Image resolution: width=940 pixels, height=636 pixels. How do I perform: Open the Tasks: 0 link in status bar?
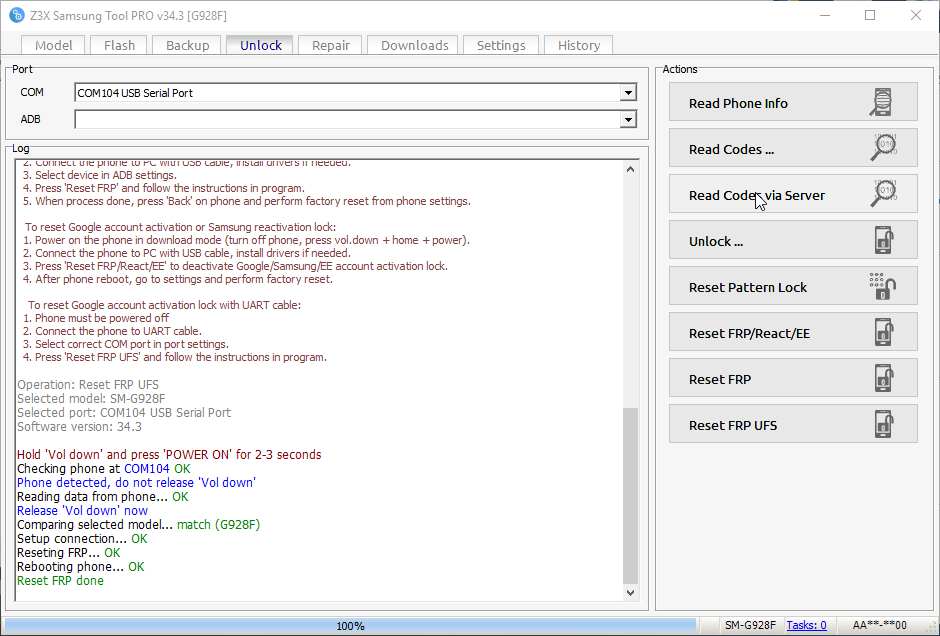(x=806, y=625)
